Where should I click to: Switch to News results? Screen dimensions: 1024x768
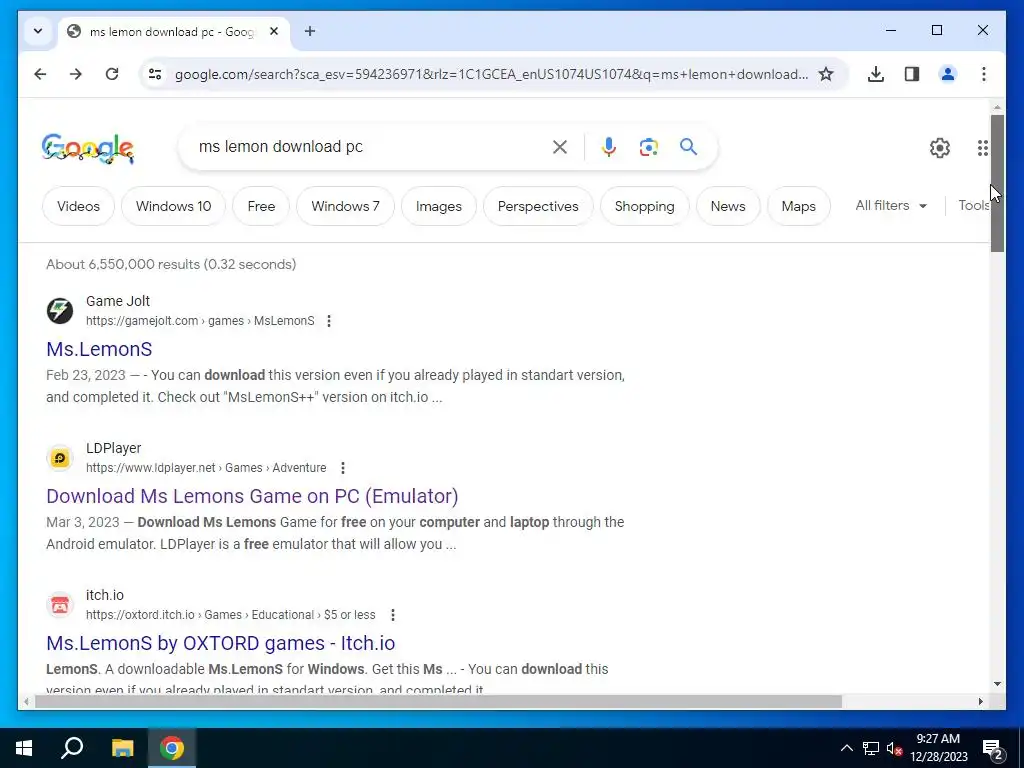[728, 206]
